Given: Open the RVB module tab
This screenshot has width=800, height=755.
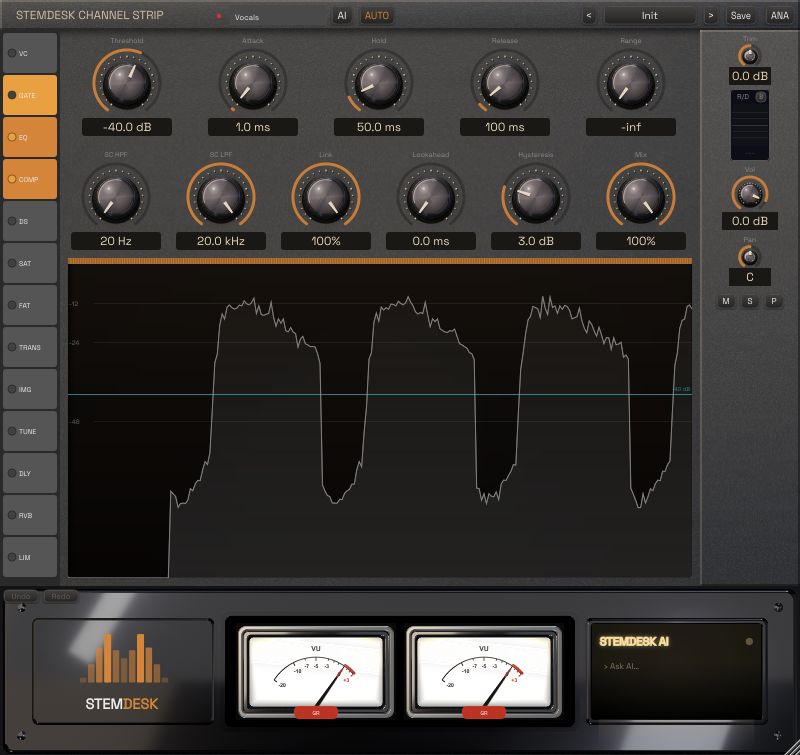Looking at the screenshot, I should [x=30, y=515].
